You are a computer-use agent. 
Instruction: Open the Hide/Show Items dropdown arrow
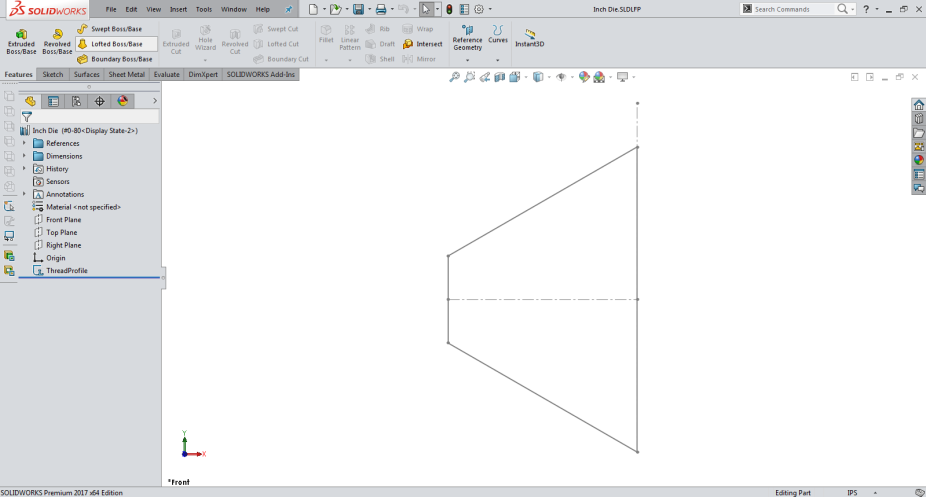tap(572, 77)
